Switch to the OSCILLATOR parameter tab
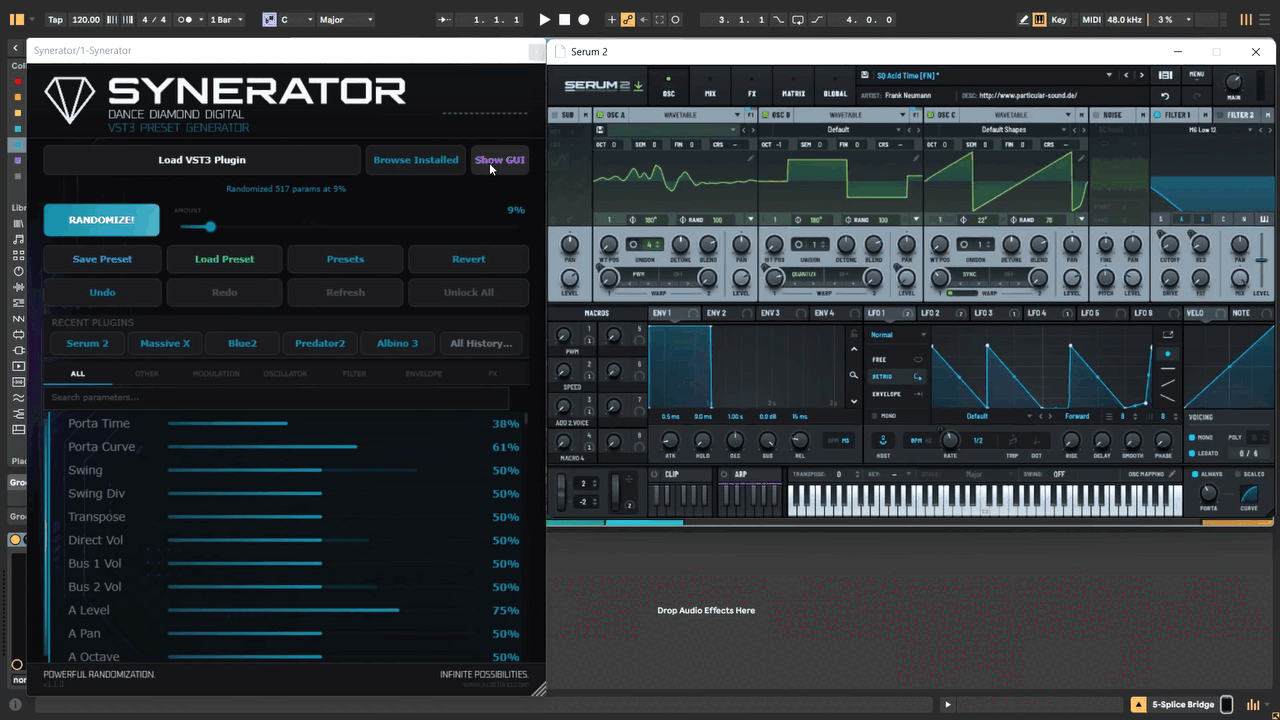This screenshot has height=720, width=1280. [285, 374]
